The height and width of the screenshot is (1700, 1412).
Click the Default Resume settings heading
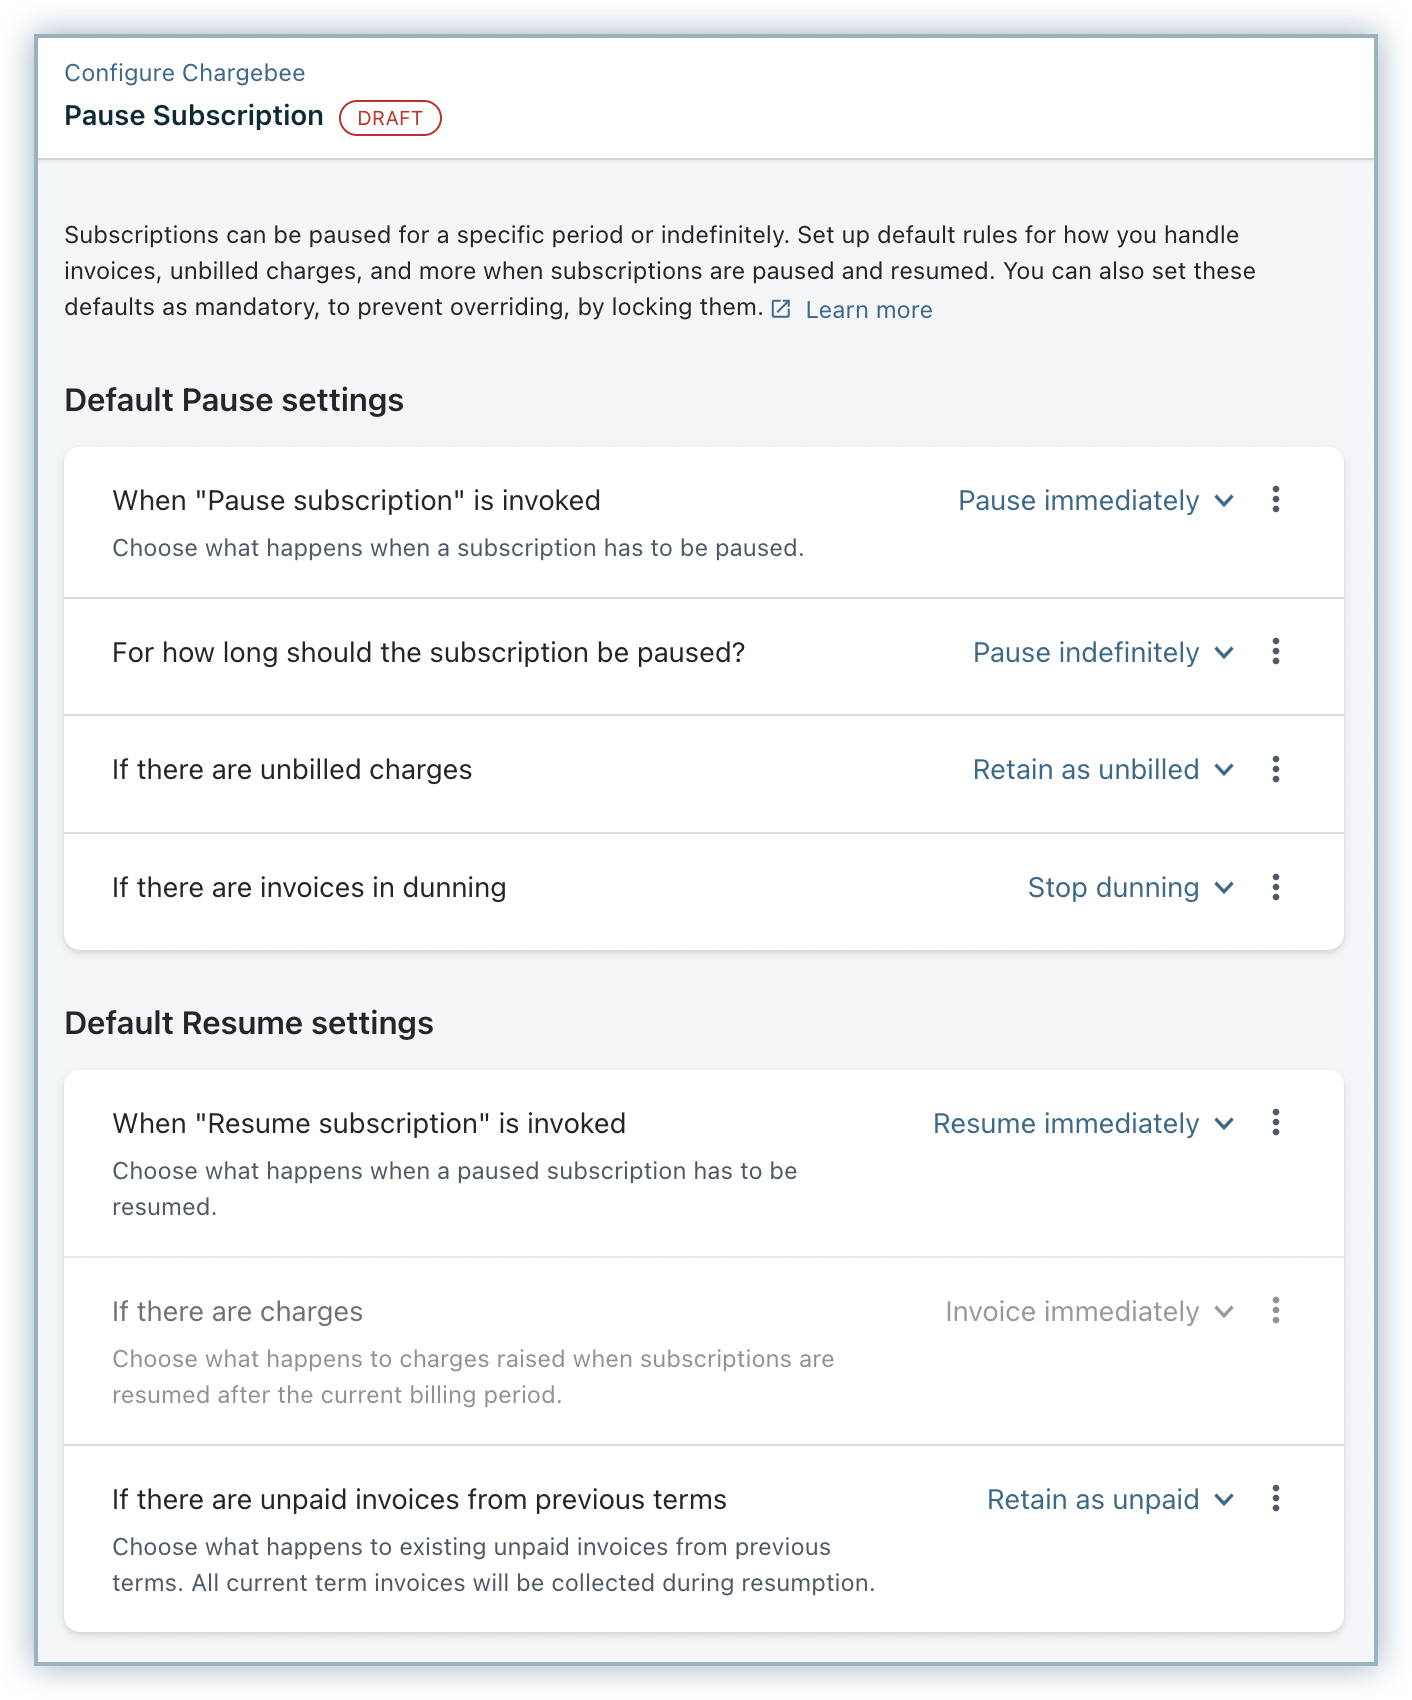click(x=249, y=1023)
